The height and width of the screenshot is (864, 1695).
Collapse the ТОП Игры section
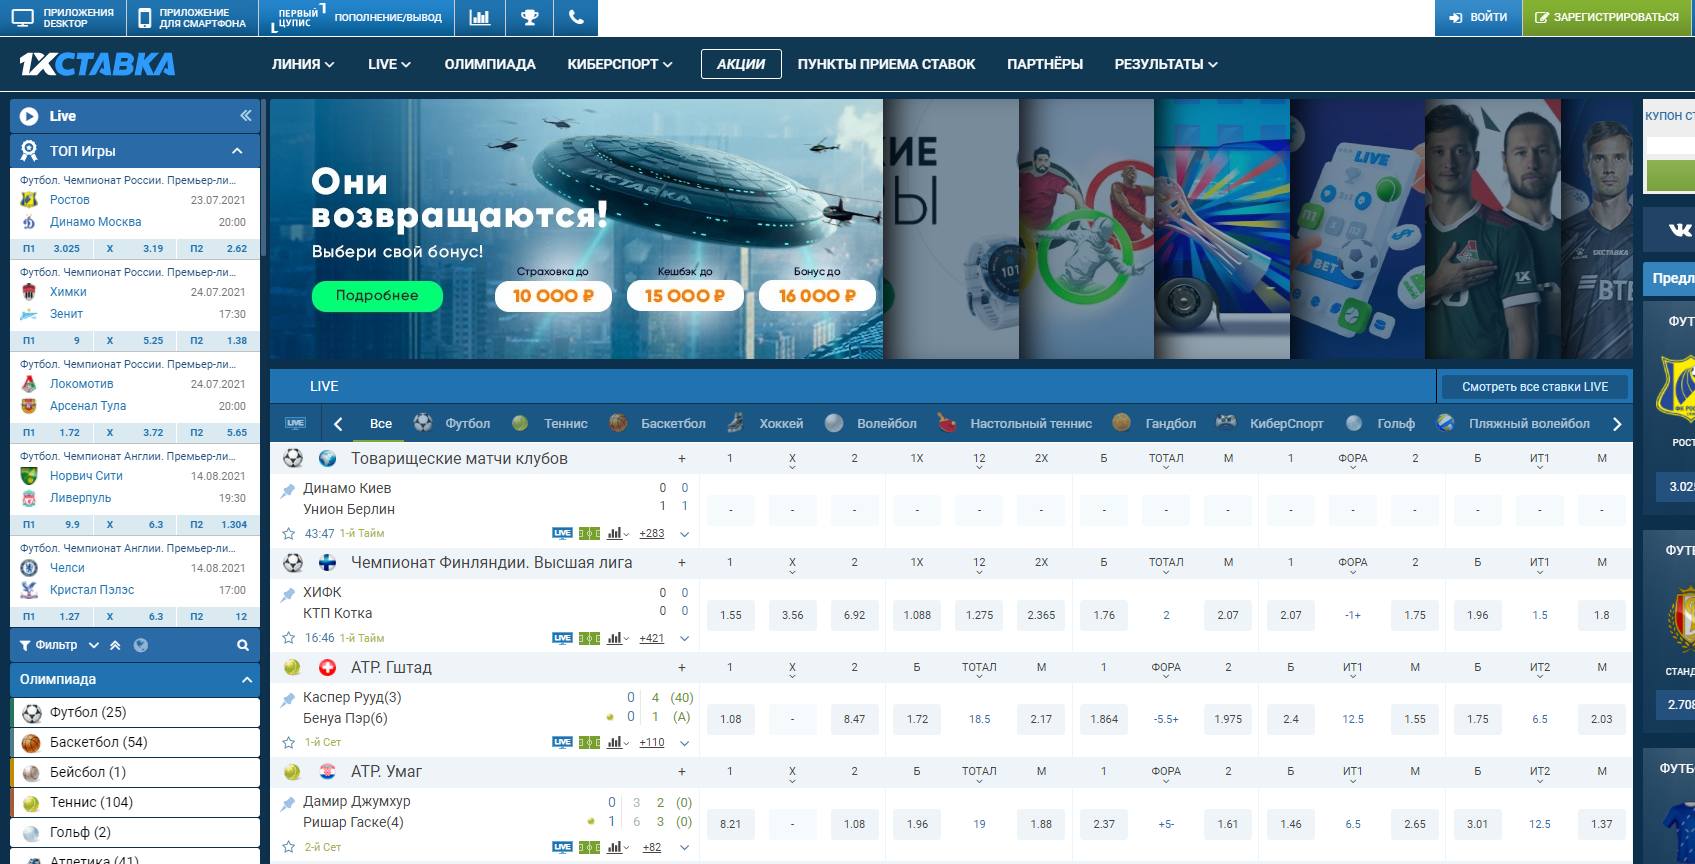coord(237,151)
